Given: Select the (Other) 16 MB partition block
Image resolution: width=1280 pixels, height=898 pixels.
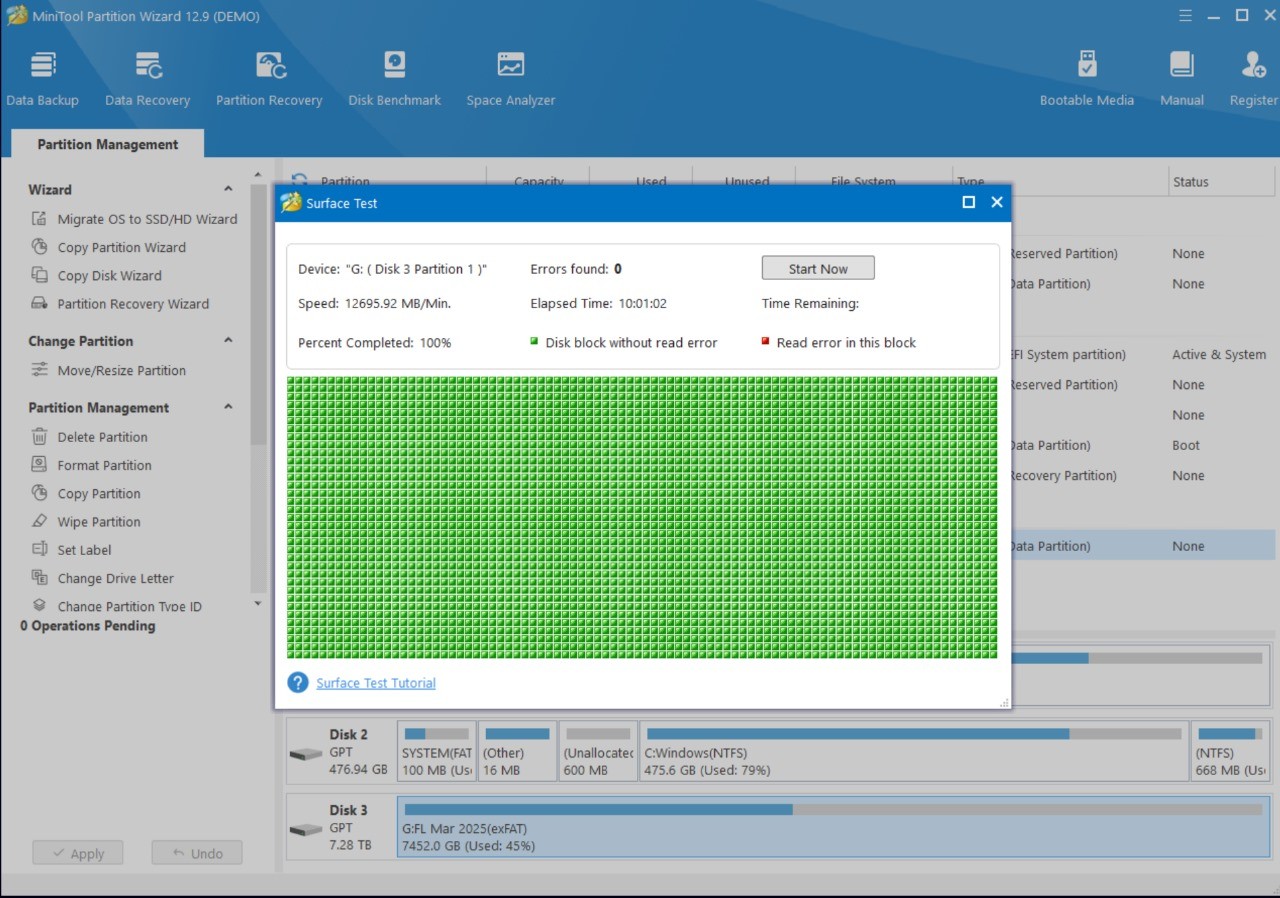Looking at the screenshot, I should point(517,750).
